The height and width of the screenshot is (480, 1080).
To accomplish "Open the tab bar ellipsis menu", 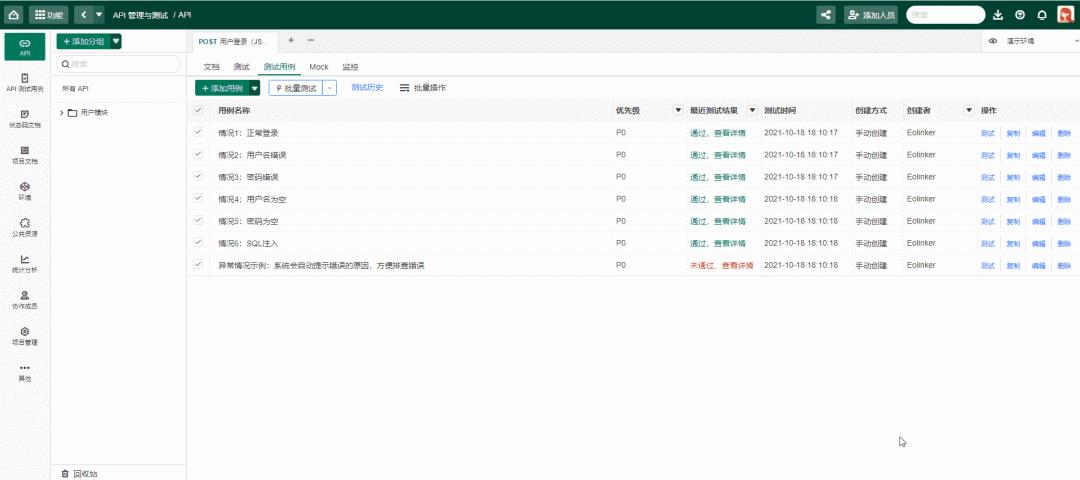I will (x=311, y=41).
